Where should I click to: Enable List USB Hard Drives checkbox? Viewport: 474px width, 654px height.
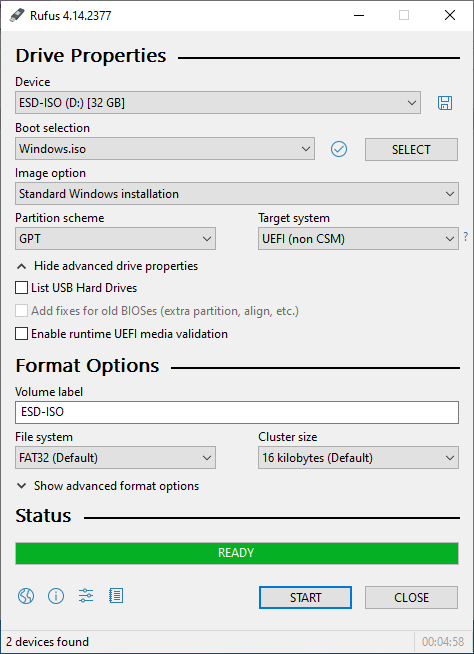click(21, 288)
